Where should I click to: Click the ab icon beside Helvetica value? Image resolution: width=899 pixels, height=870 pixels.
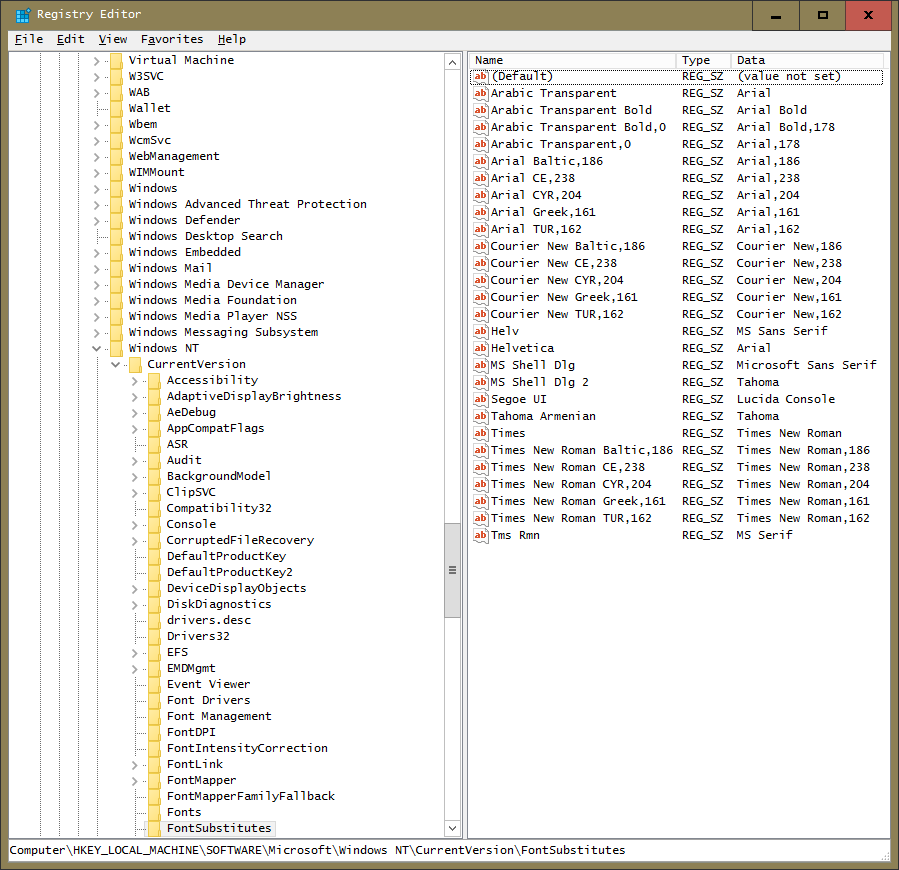480,348
